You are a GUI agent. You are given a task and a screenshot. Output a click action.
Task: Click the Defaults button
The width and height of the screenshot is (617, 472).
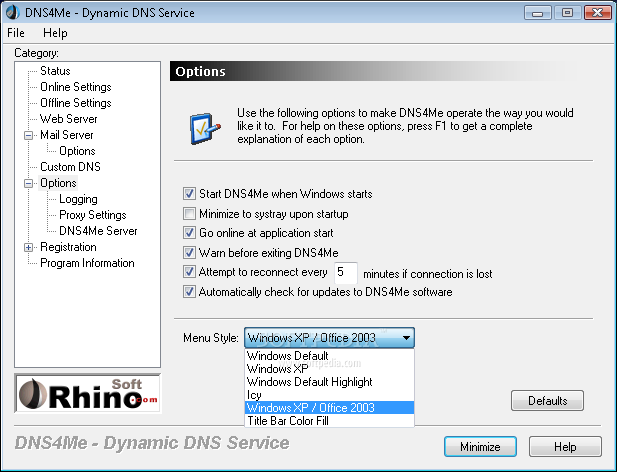[x=547, y=400]
